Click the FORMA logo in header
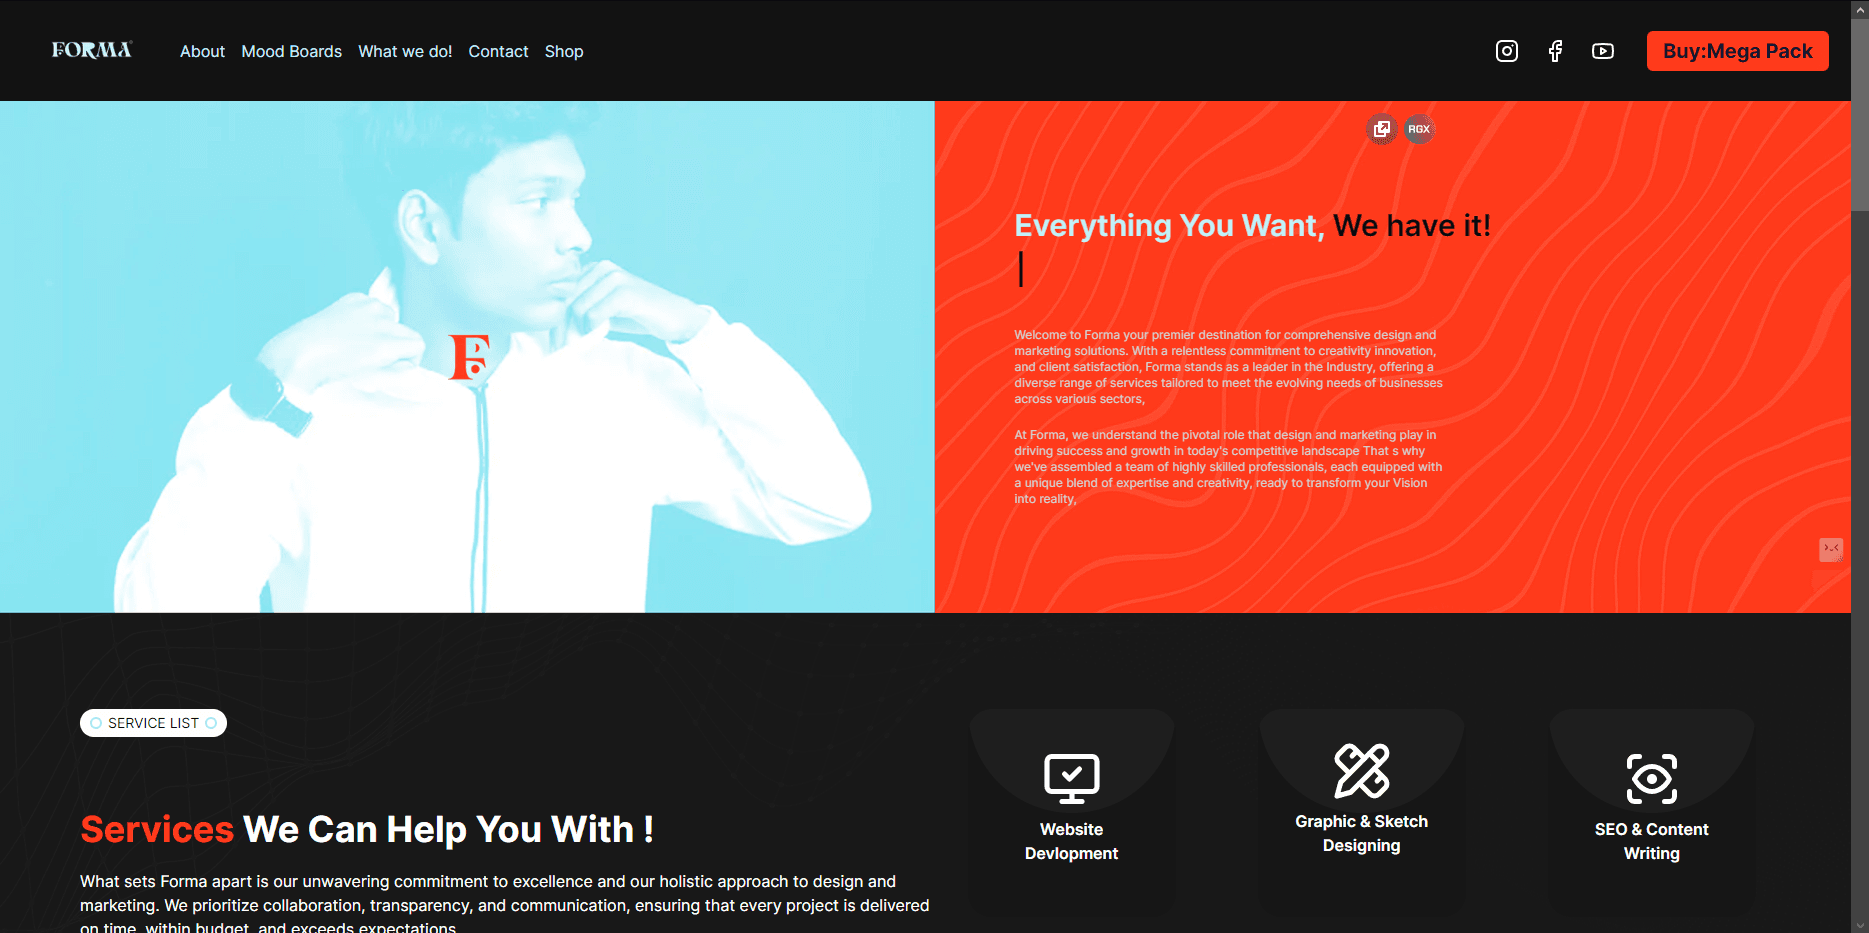1869x933 pixels. [92, 50]
